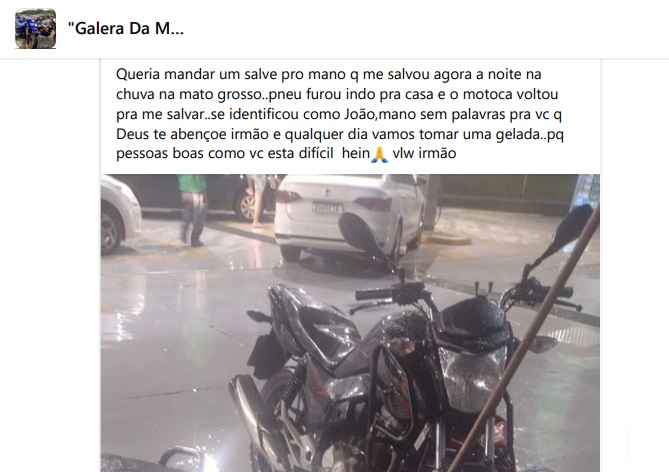Image resolution: width=669 pixels, height=472 pixels.
Task: Open the motorcycle photo attached to post
Action: (350, 323)
